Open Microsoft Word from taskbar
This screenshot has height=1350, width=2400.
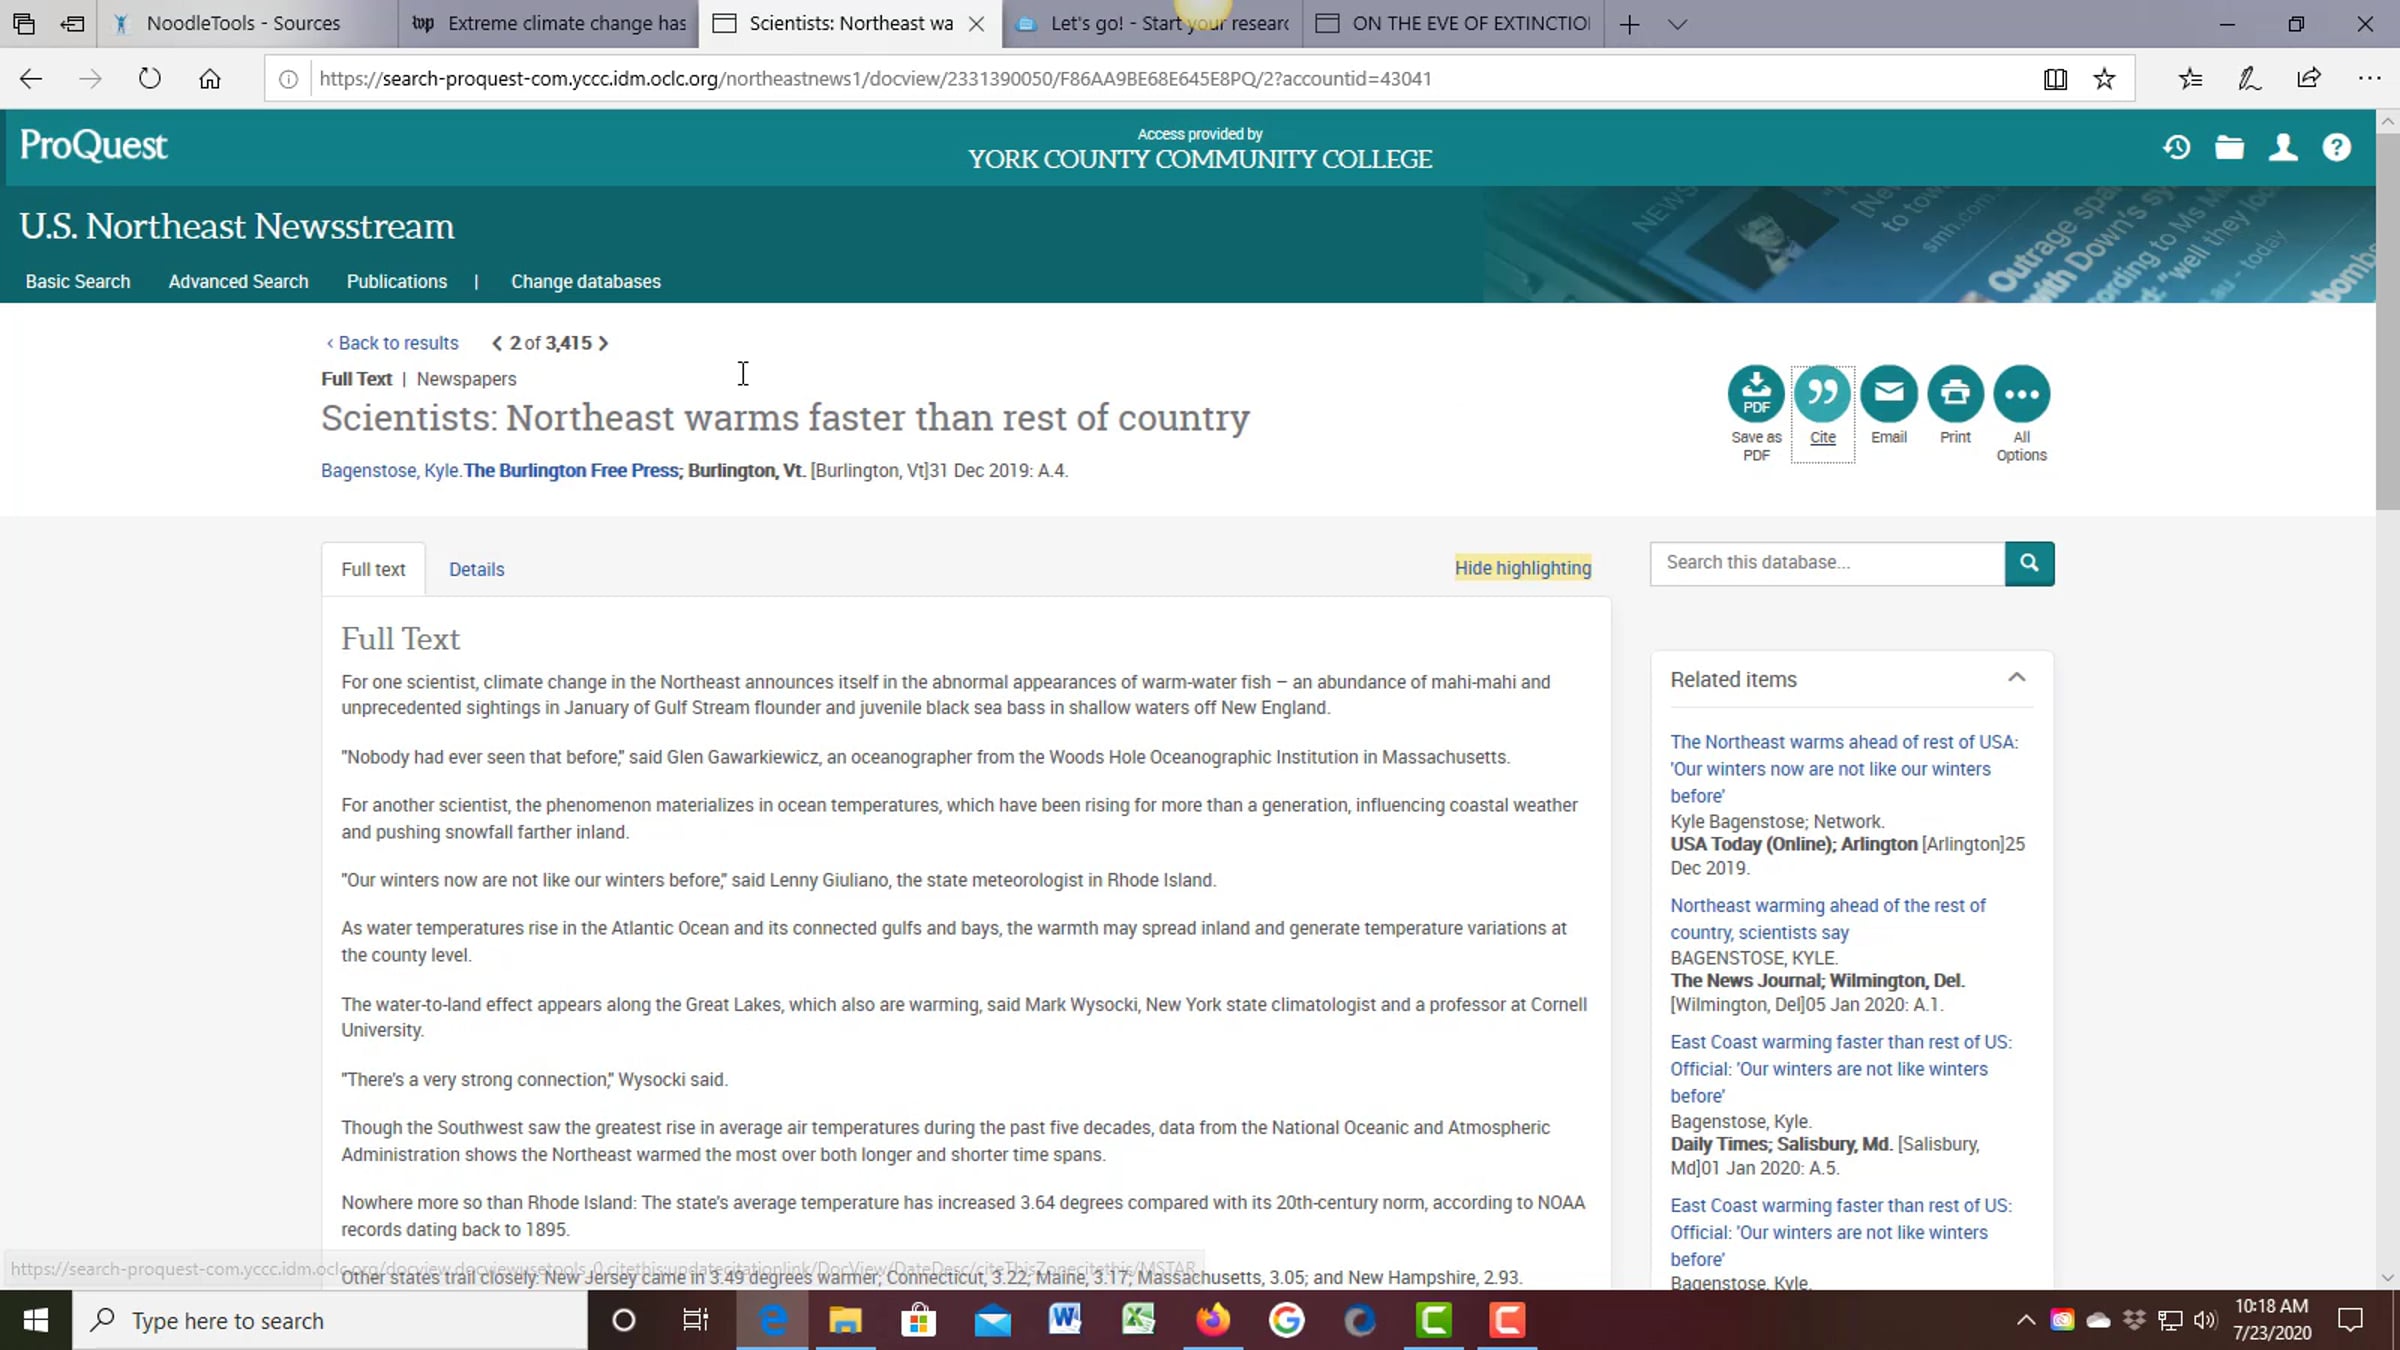tap(1065, 1320)
